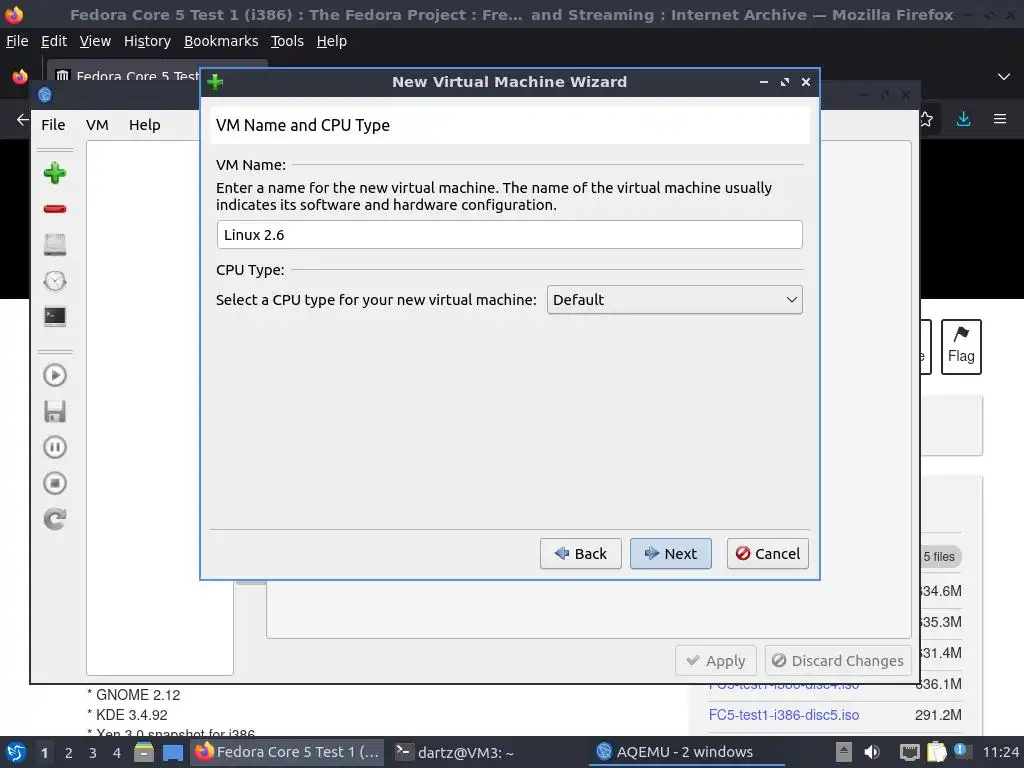Open file manager icon in taskbar
1024x768 pixels.
144,752
